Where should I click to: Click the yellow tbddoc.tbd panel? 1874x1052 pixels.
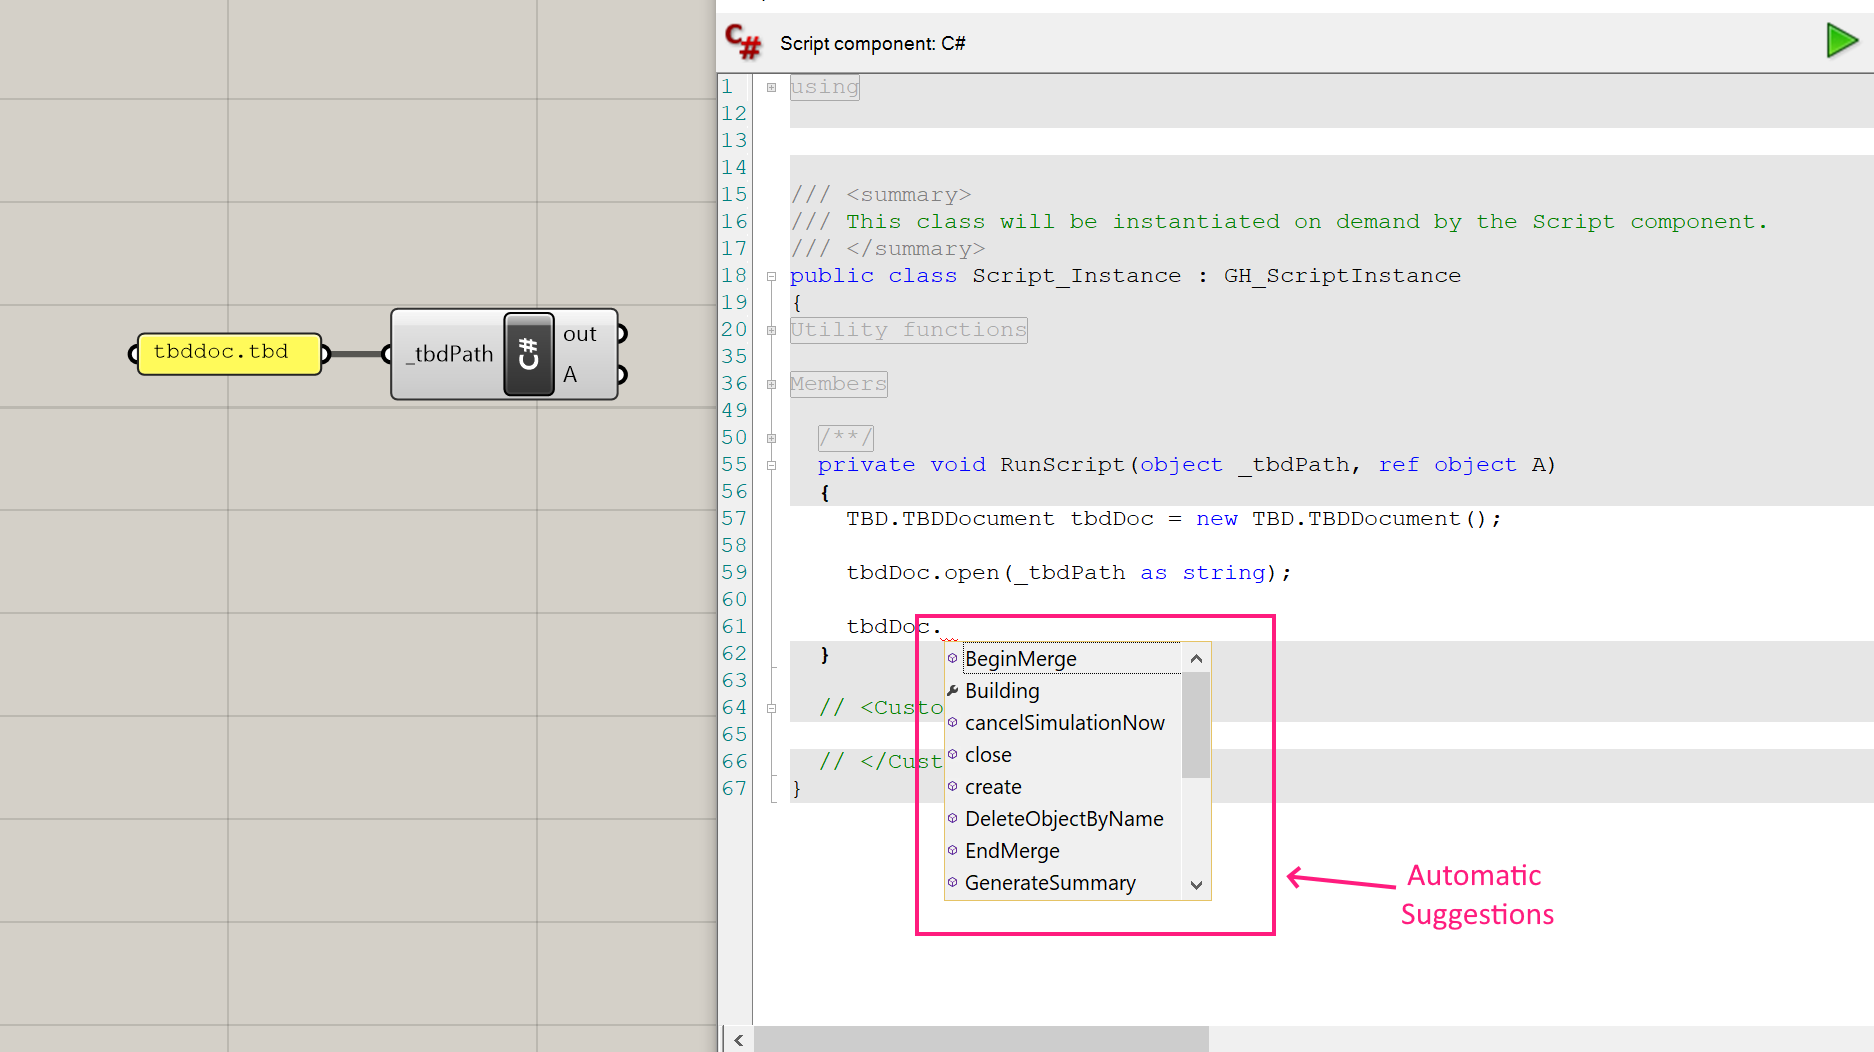pyautogui.click(x=228, y=353)
